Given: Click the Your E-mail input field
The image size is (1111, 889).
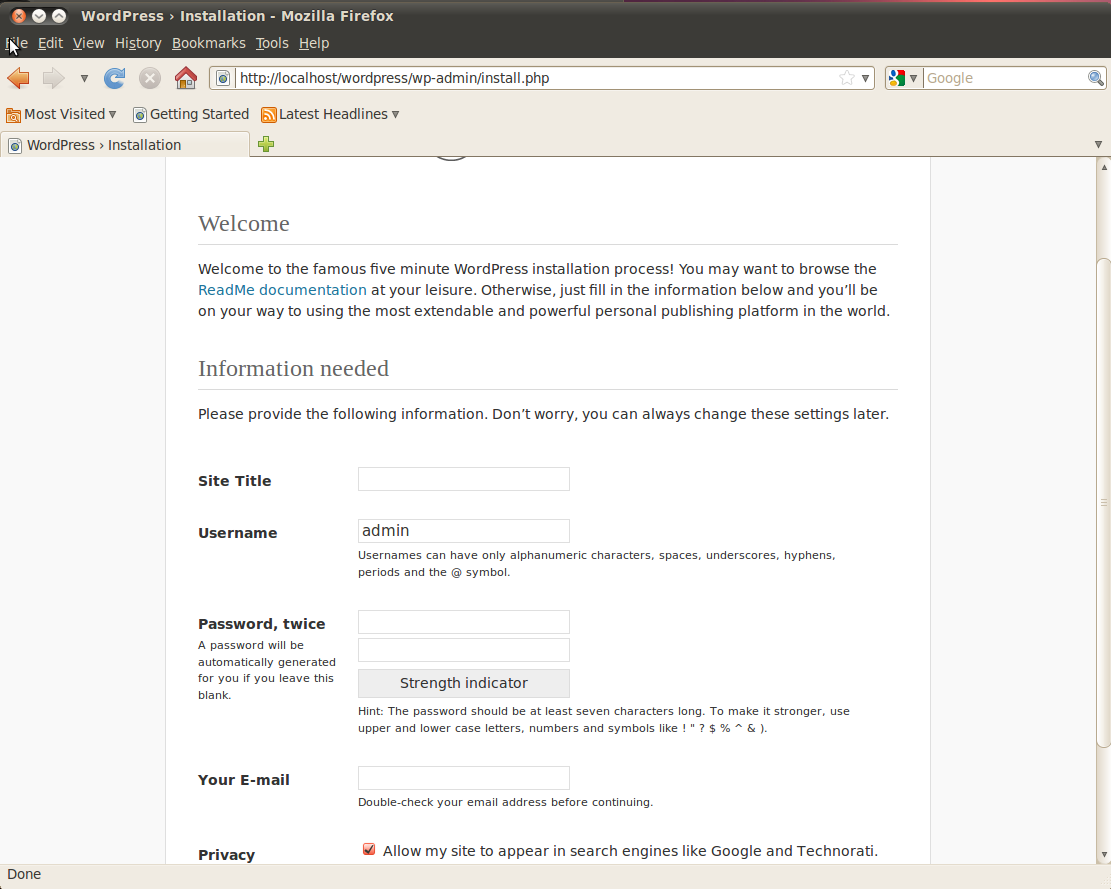Looking at the screenshot, I should pyautogui.click(x=463, y=778).
